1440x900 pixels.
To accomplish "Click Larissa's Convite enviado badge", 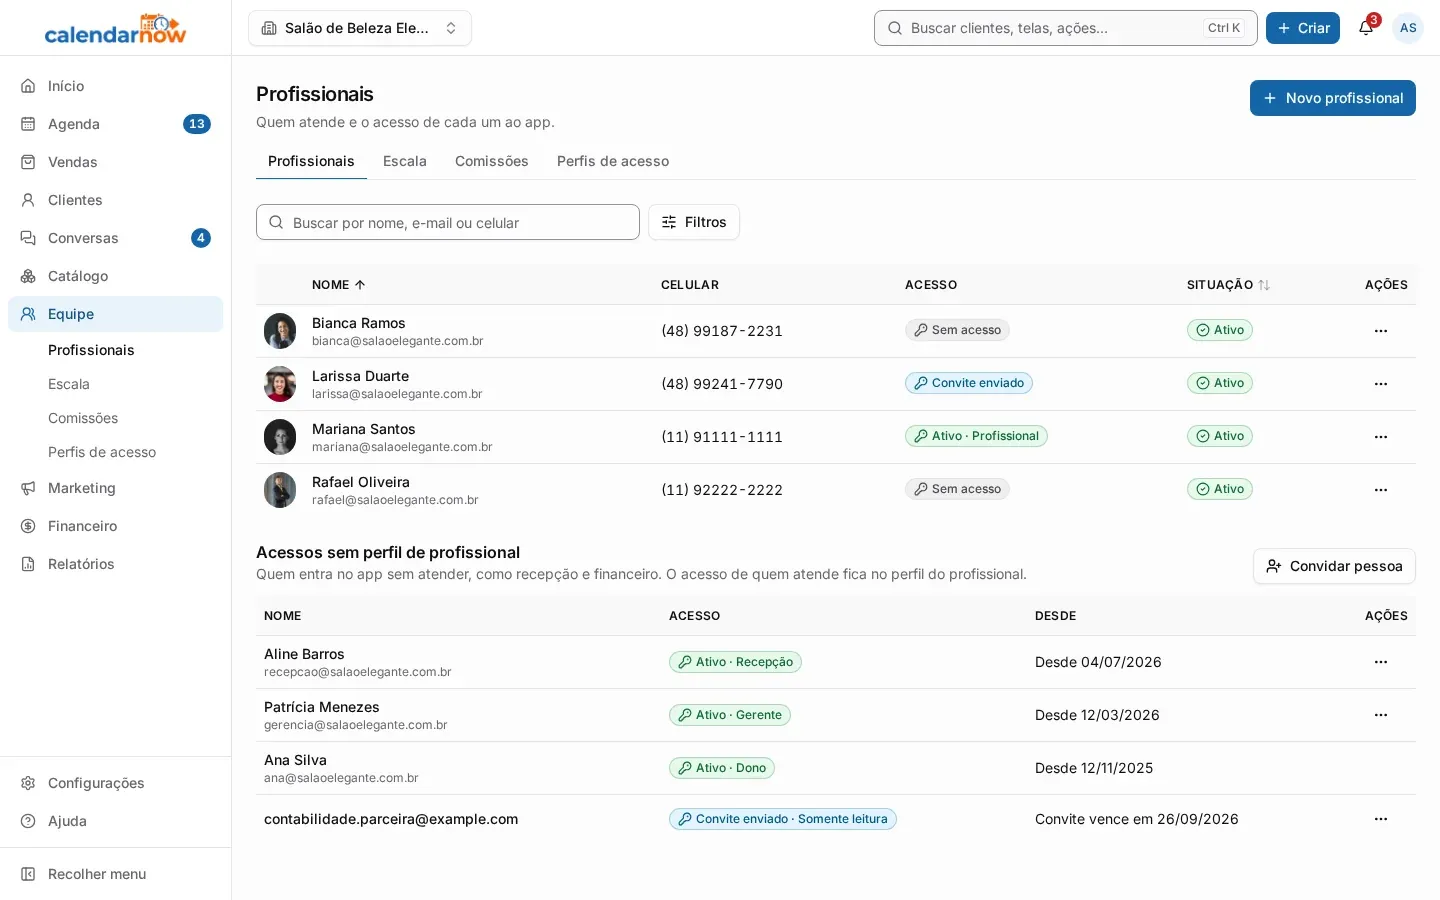I will point(969,383).
